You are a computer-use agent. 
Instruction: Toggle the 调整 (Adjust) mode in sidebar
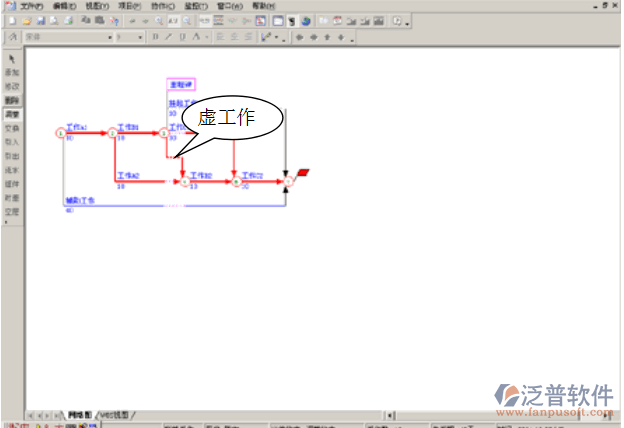coord(11,115)
